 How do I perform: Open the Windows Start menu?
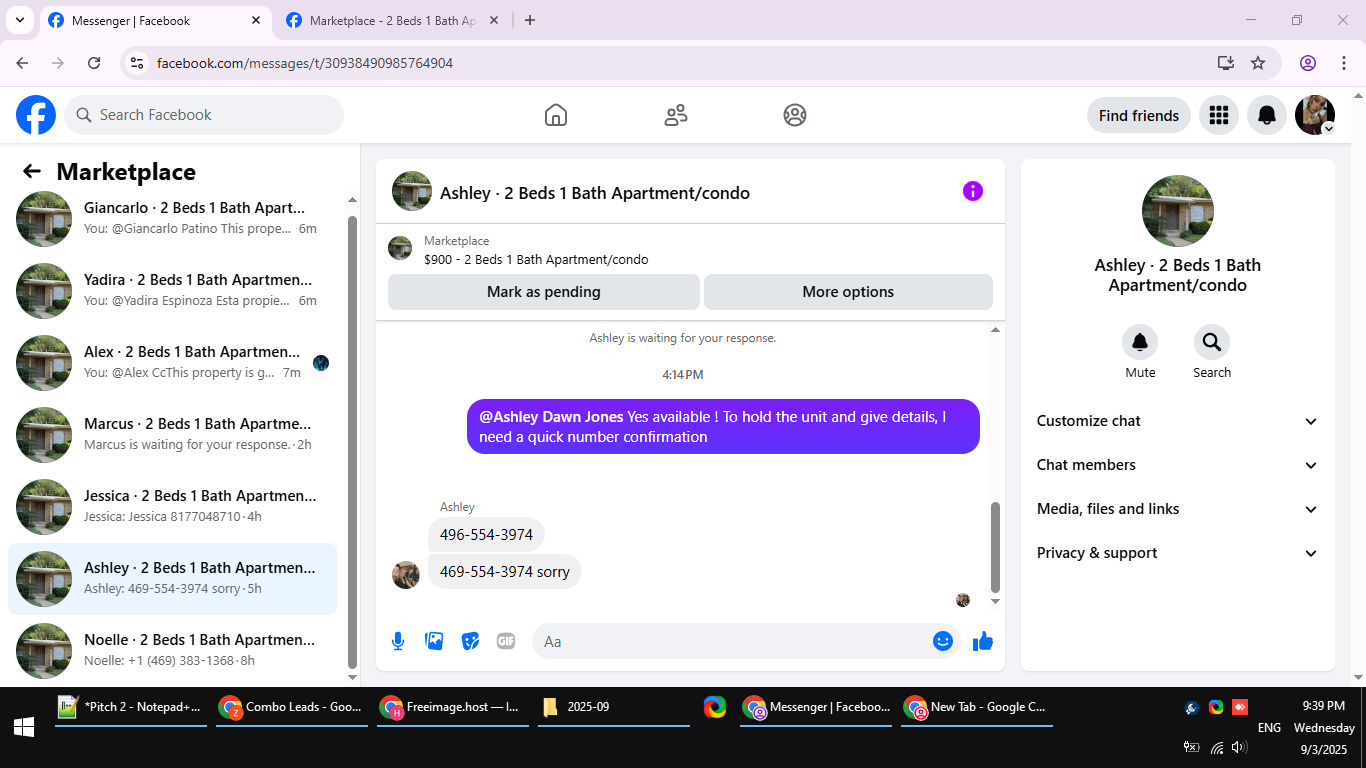tap(24, 728)
